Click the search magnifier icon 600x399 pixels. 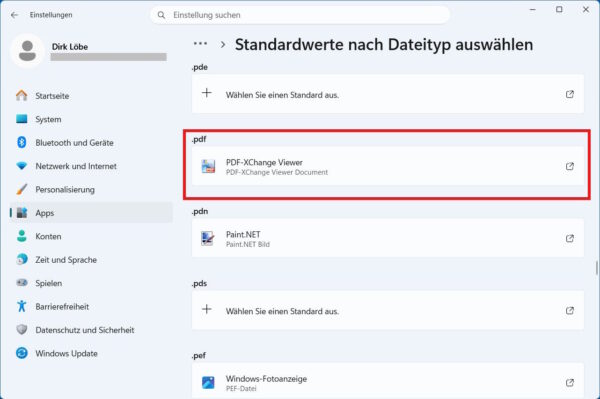[x=161, y=15]
